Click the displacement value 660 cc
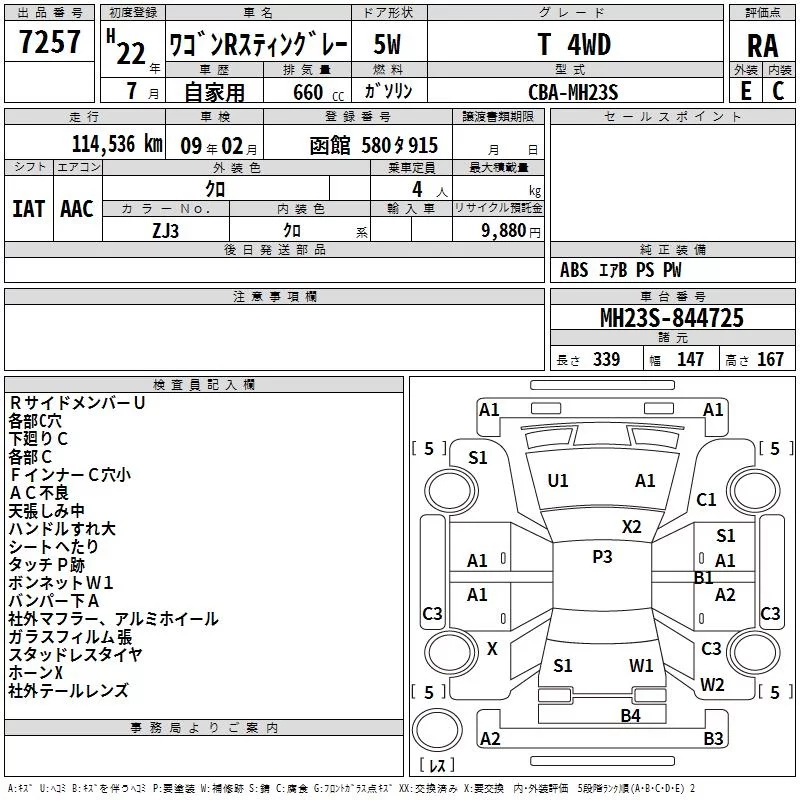 (x=318, y=93)
